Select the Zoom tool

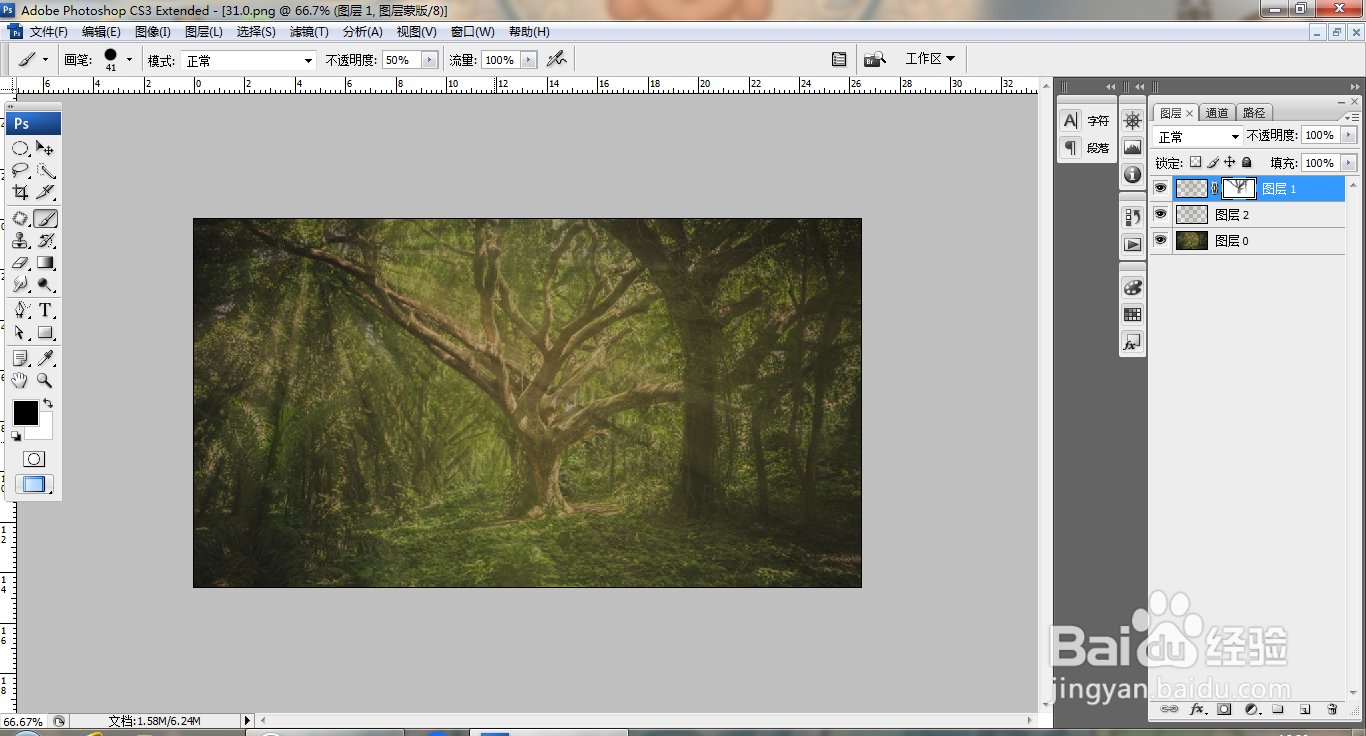point(45,381)
